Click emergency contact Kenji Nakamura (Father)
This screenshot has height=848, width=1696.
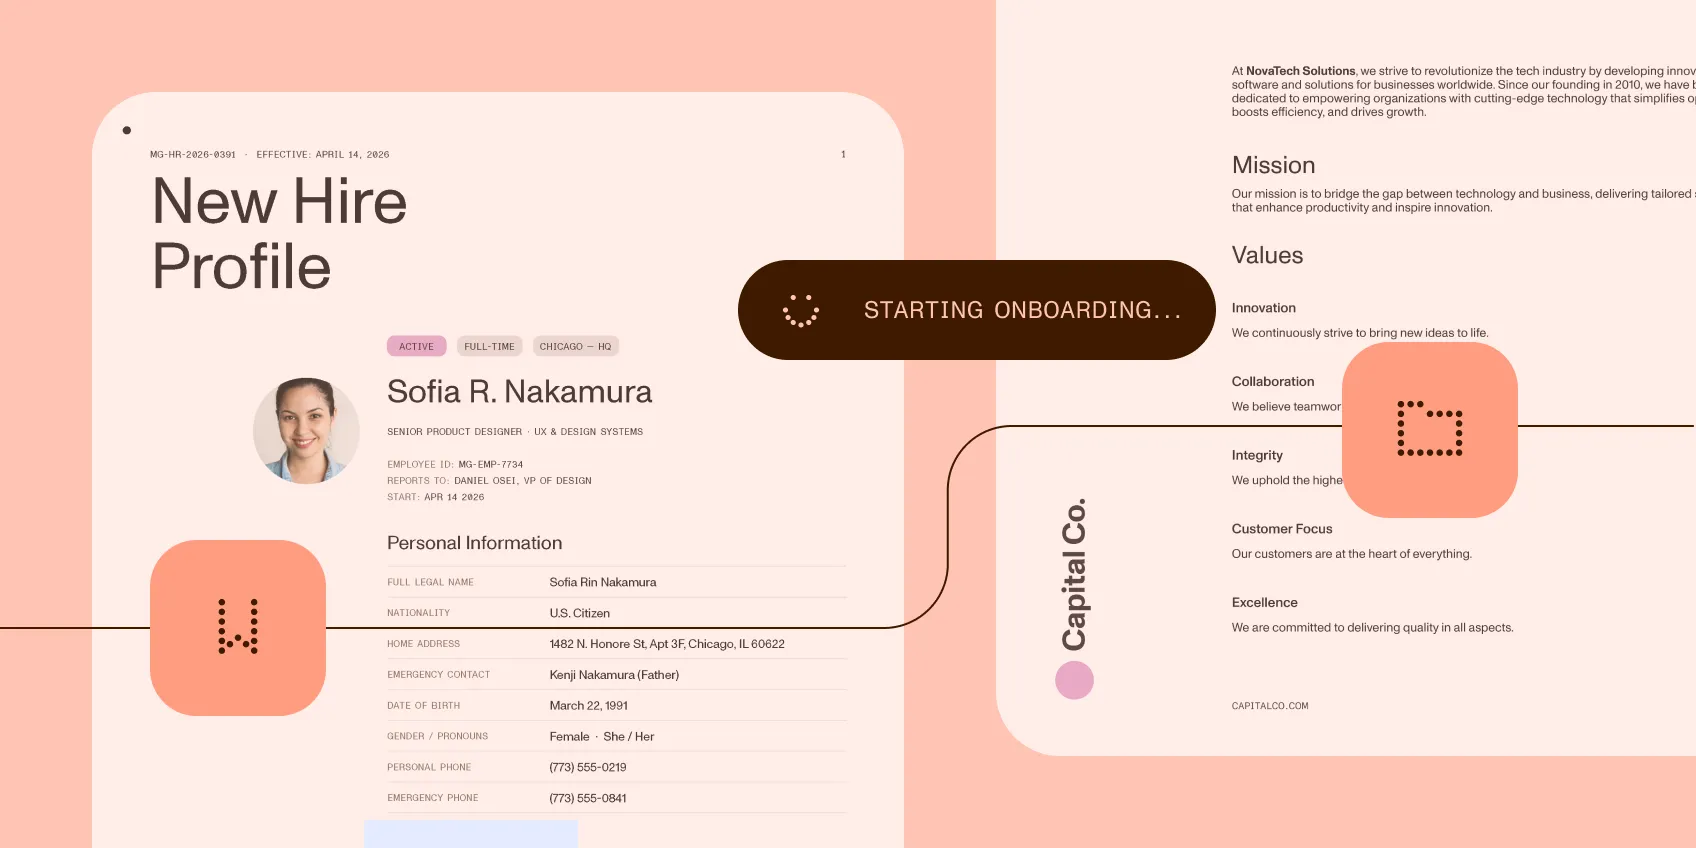(x=614, y=675)
